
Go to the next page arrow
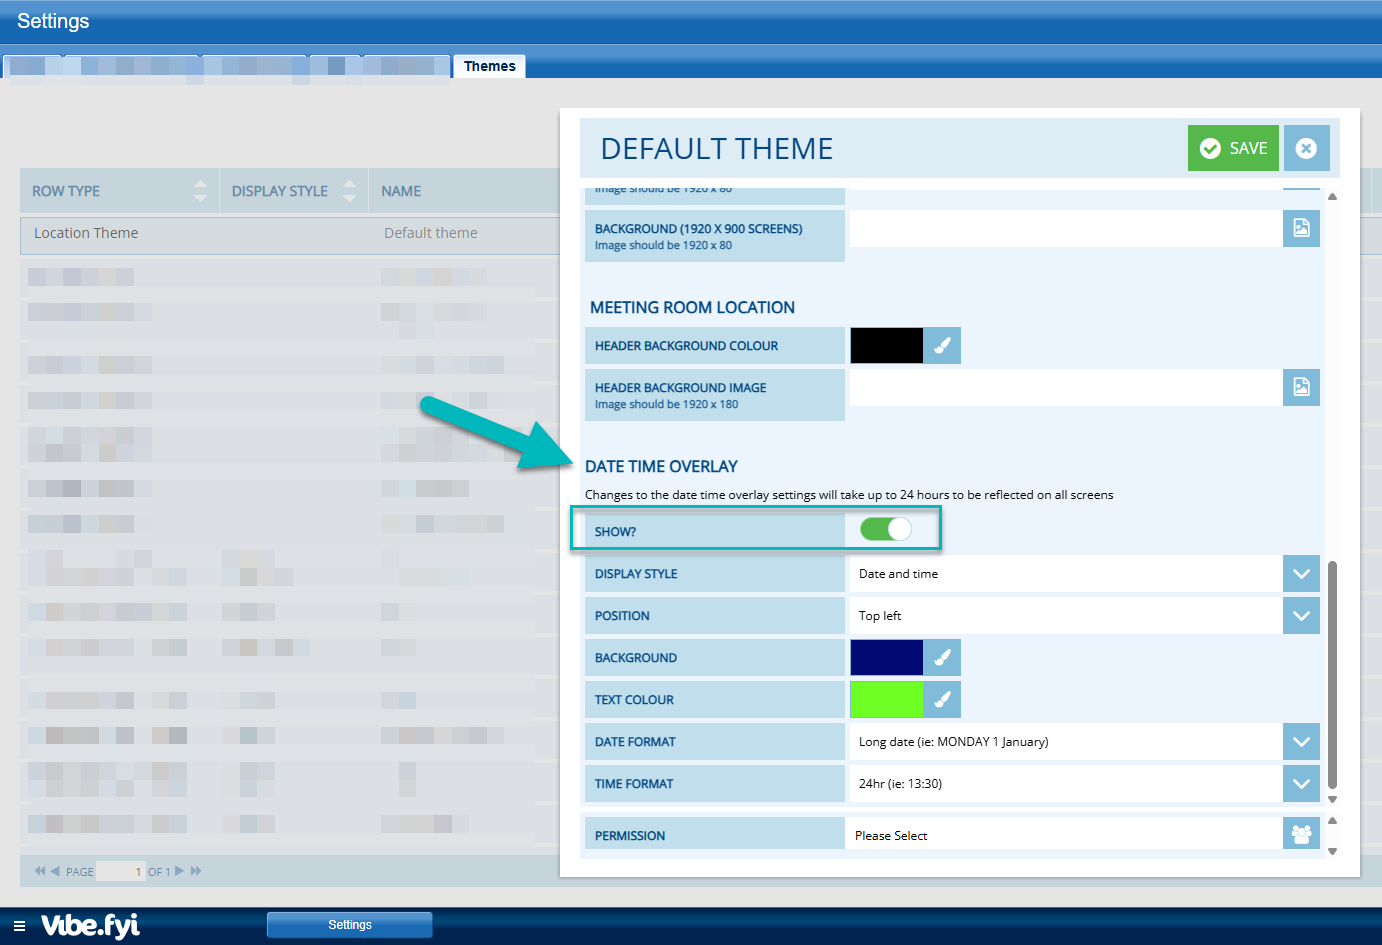(180, 871)
